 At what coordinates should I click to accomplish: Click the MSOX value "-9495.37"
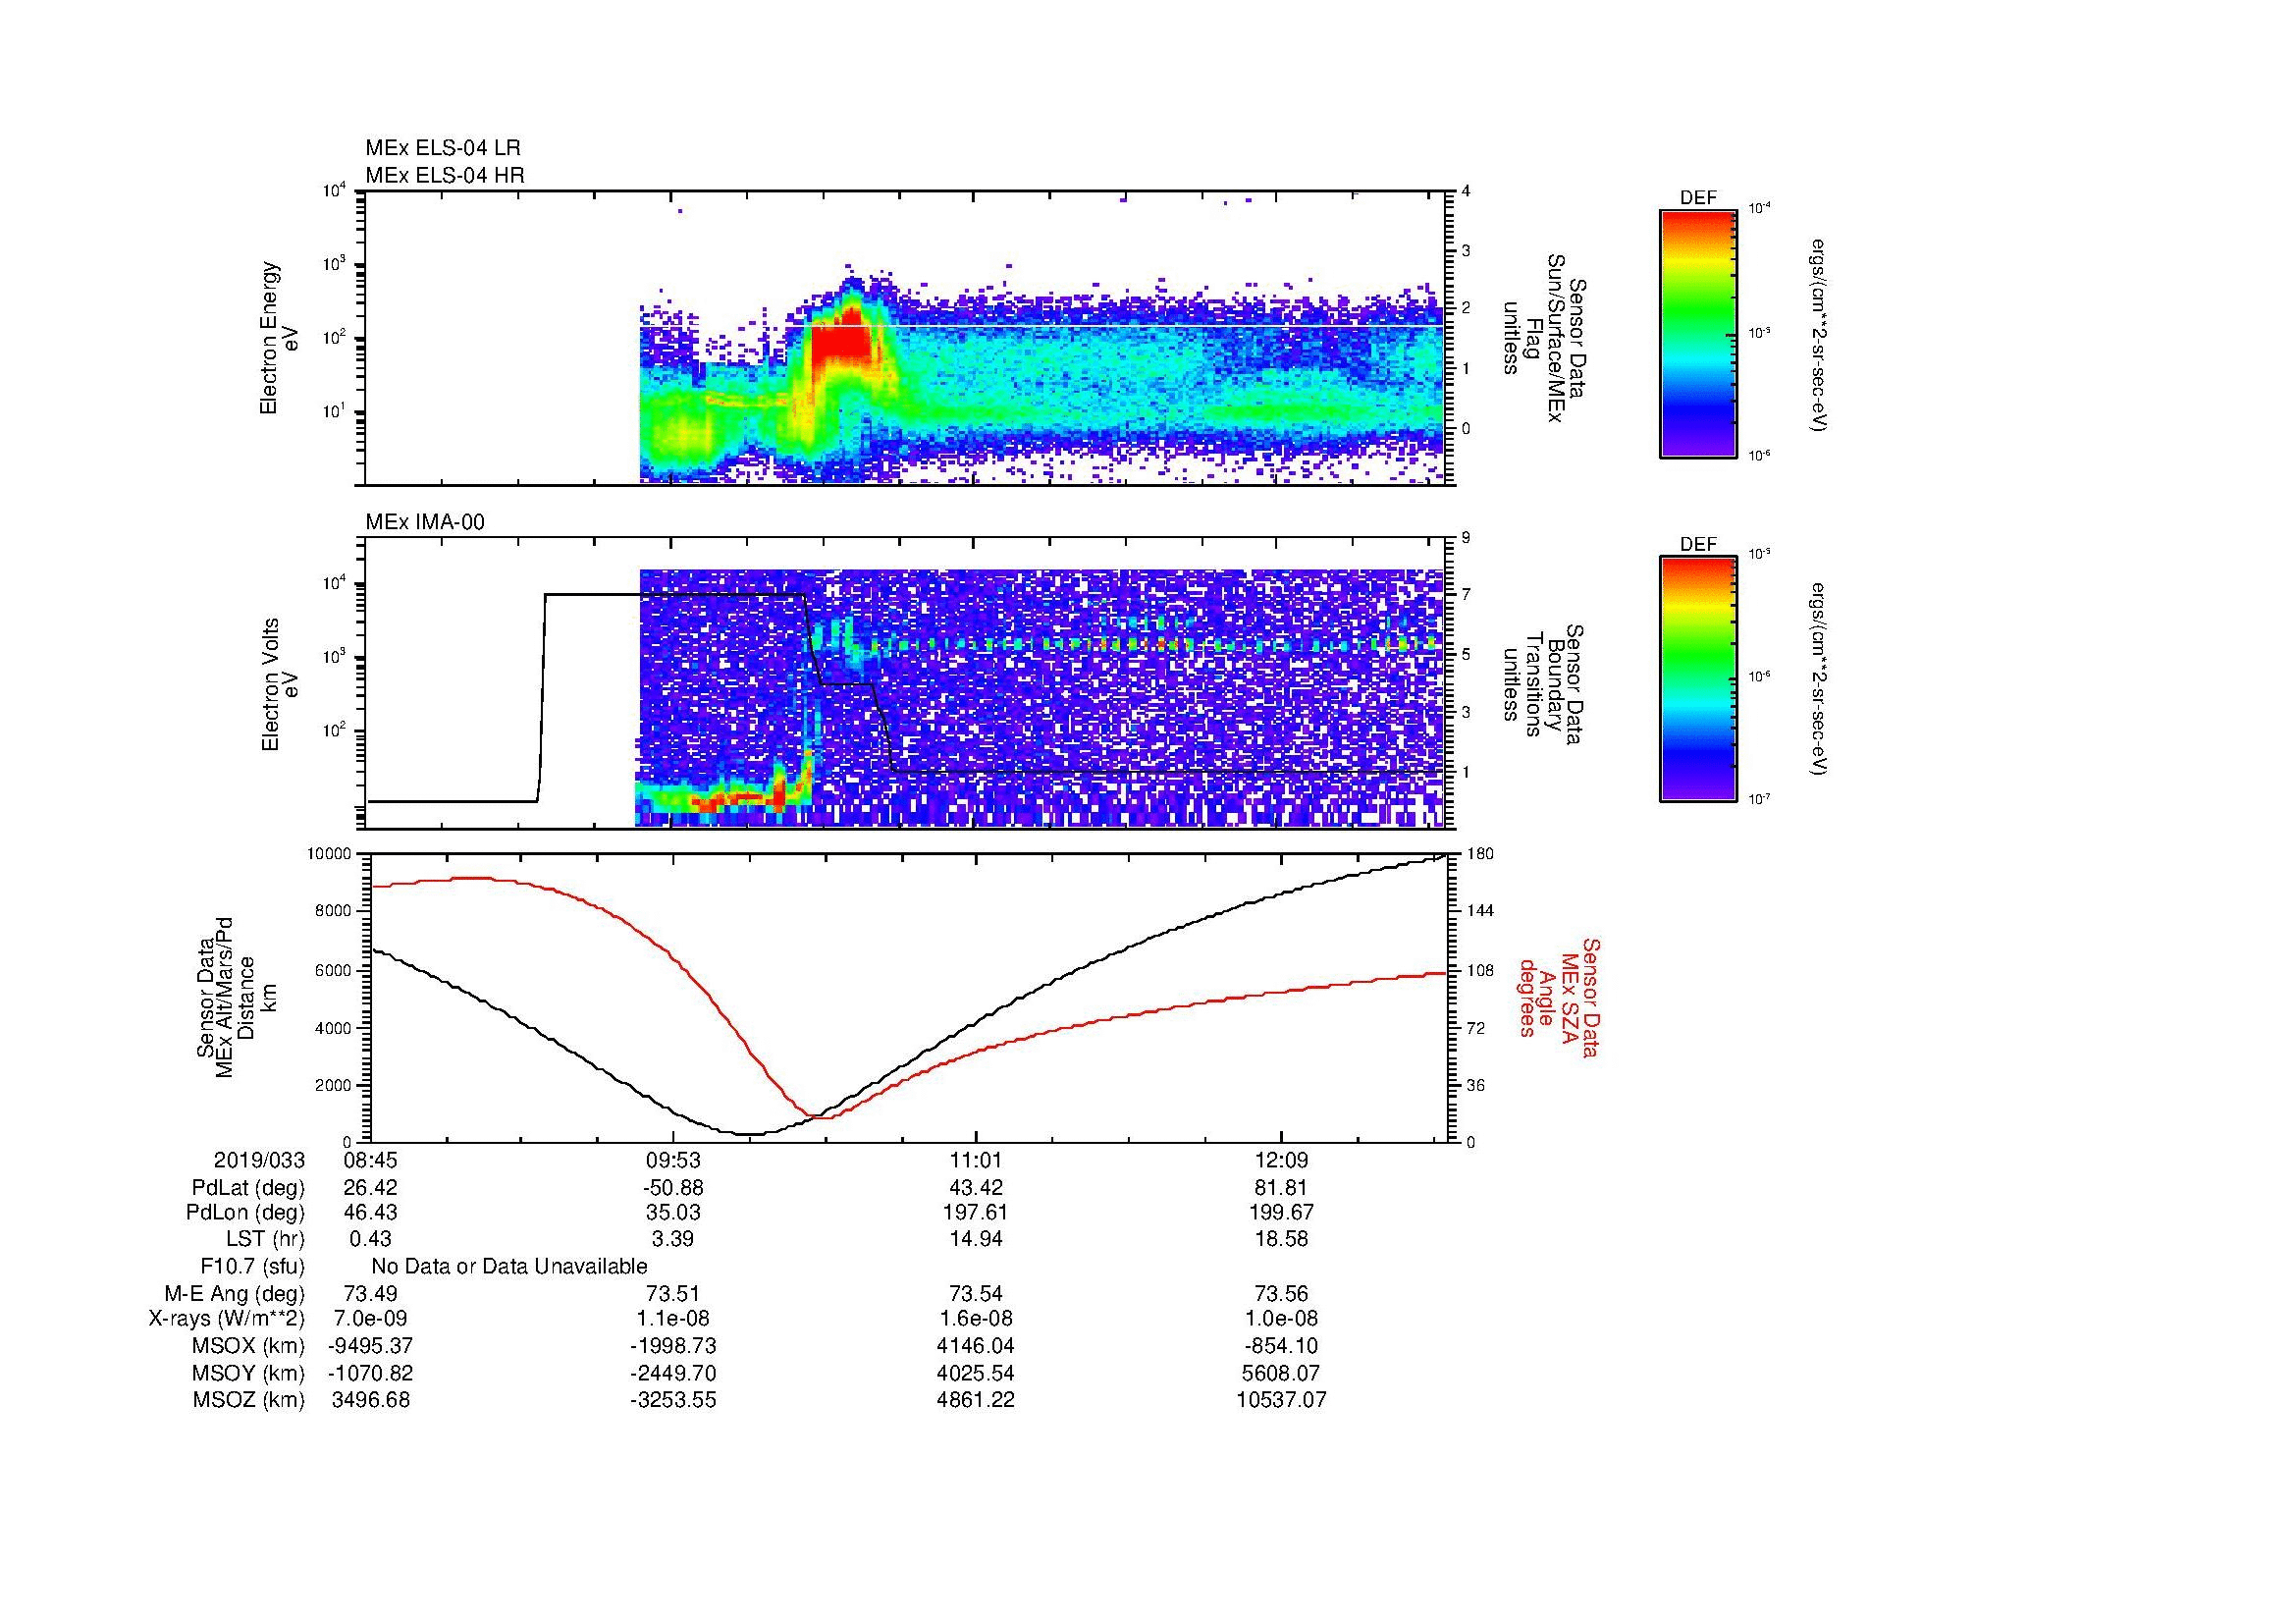click(371, 1346)
